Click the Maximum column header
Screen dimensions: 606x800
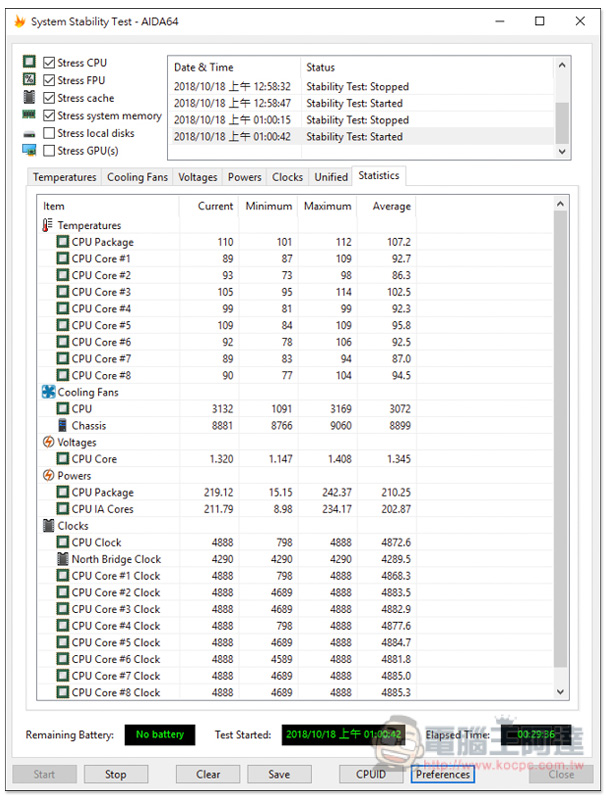coord(327,206)
